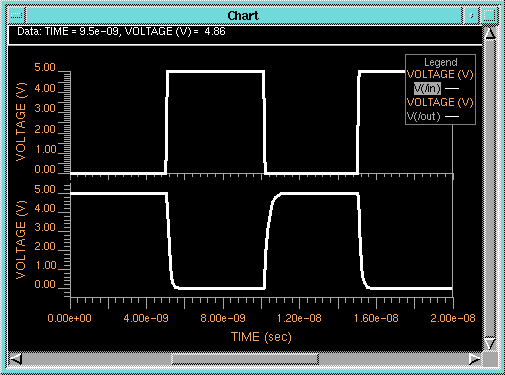Click the vertical scrollbar up arrow

[490, 34]
